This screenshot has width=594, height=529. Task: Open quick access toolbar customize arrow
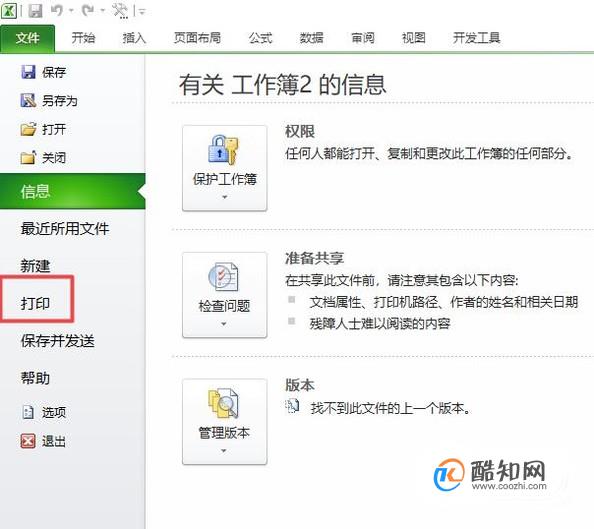[142, 11]
